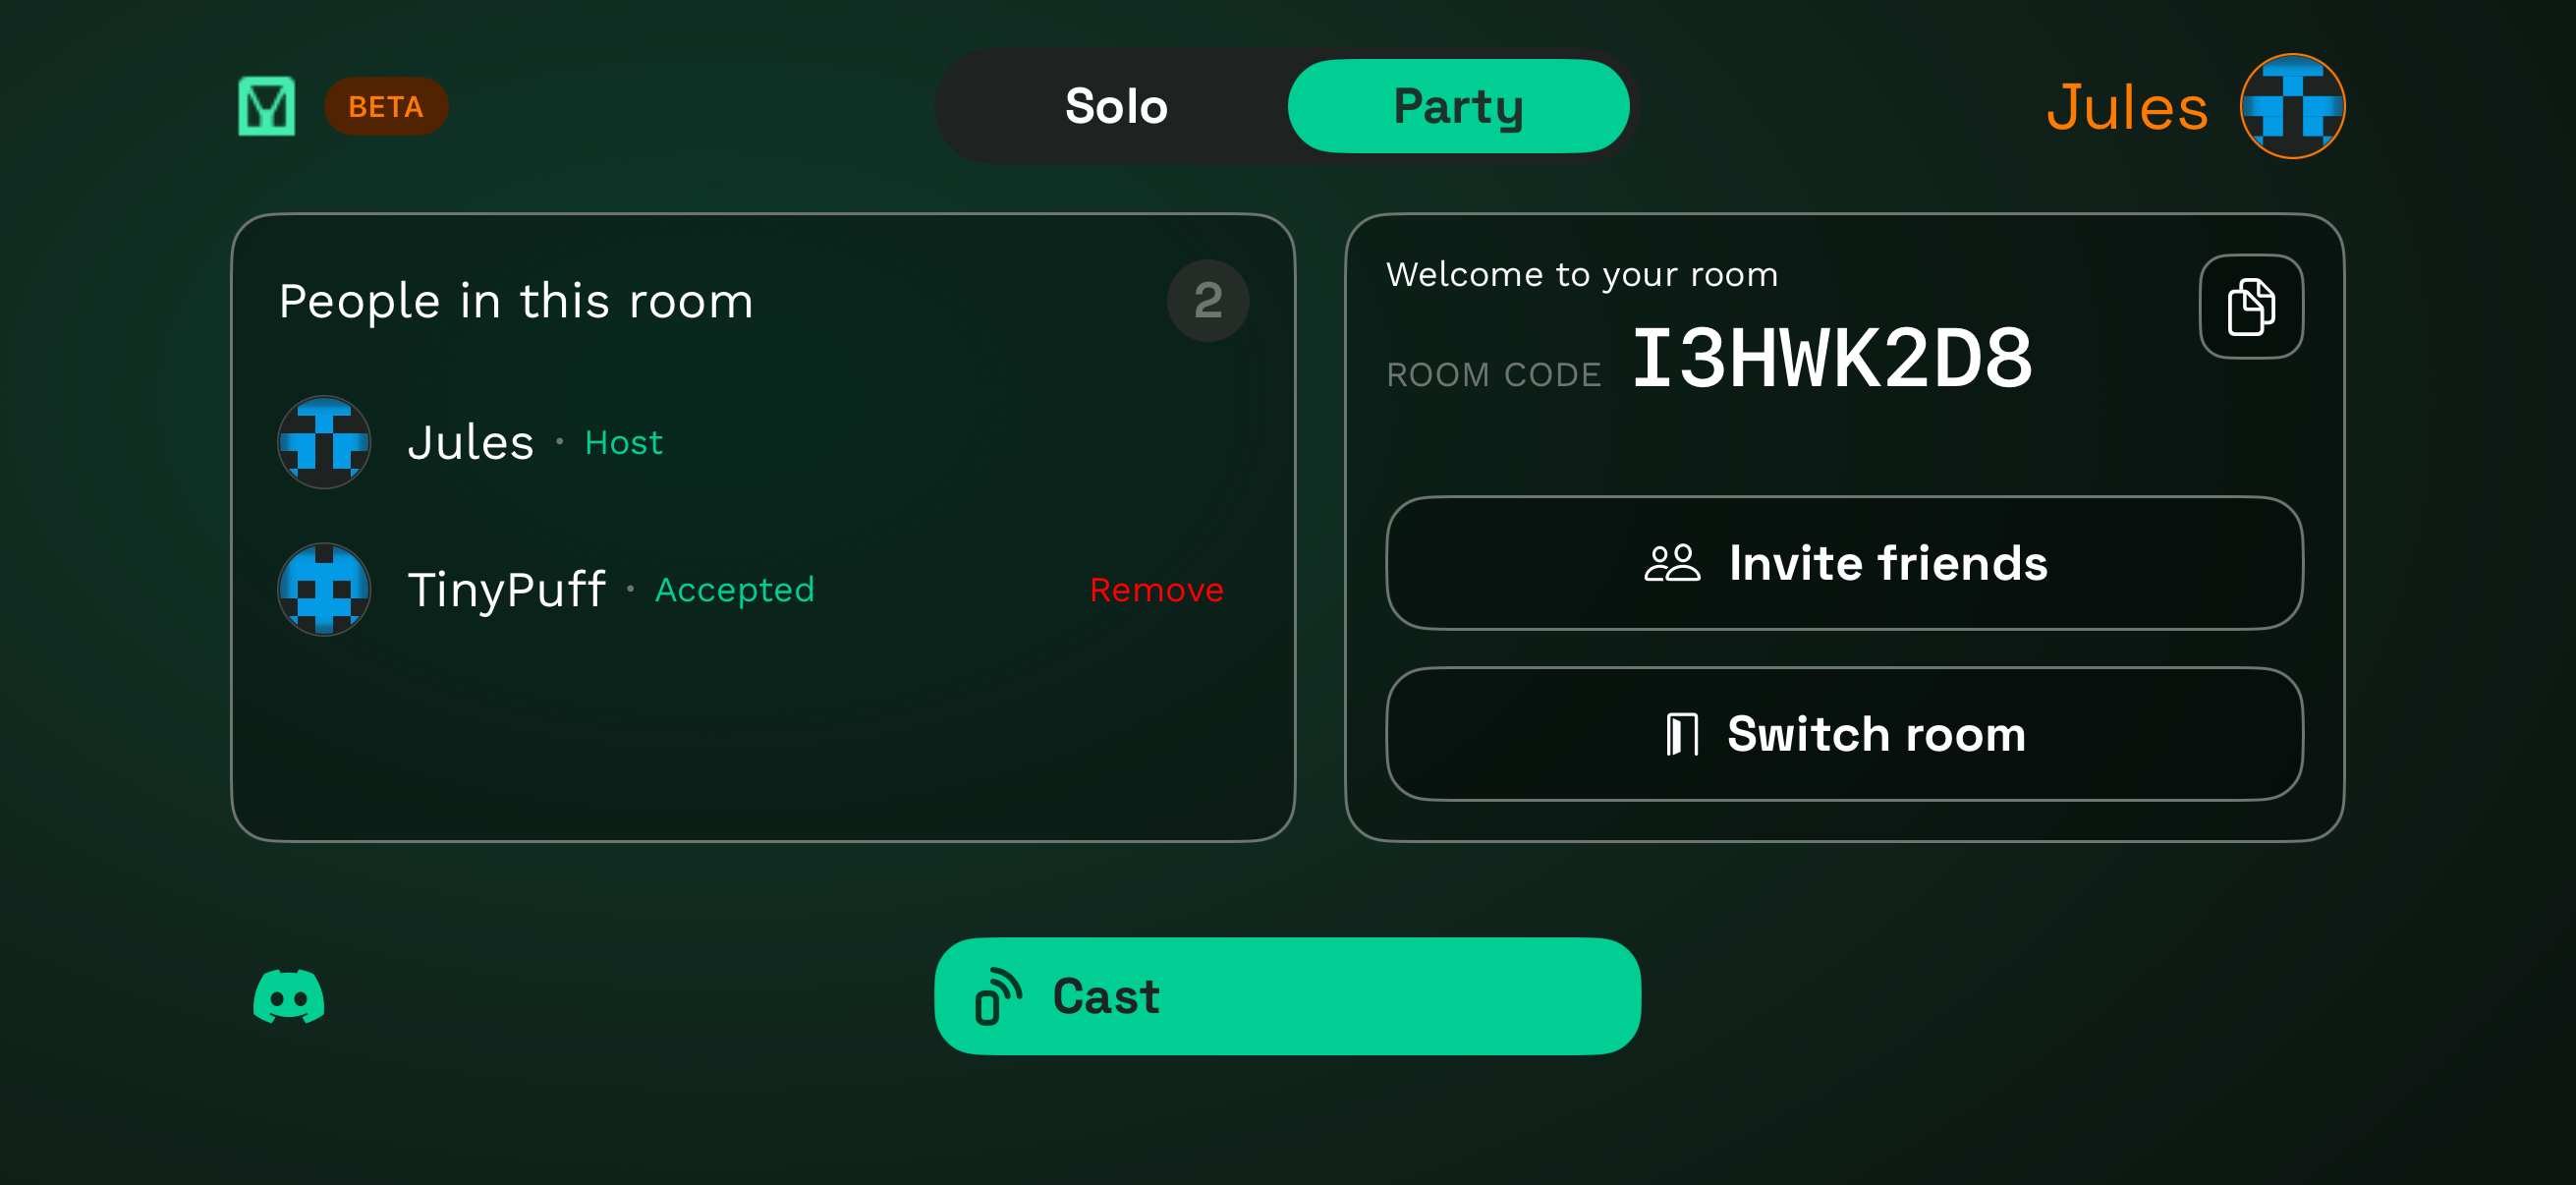Remove TinyPuff from the room
The image size is (2576, 1185).
coord(1157,590)
